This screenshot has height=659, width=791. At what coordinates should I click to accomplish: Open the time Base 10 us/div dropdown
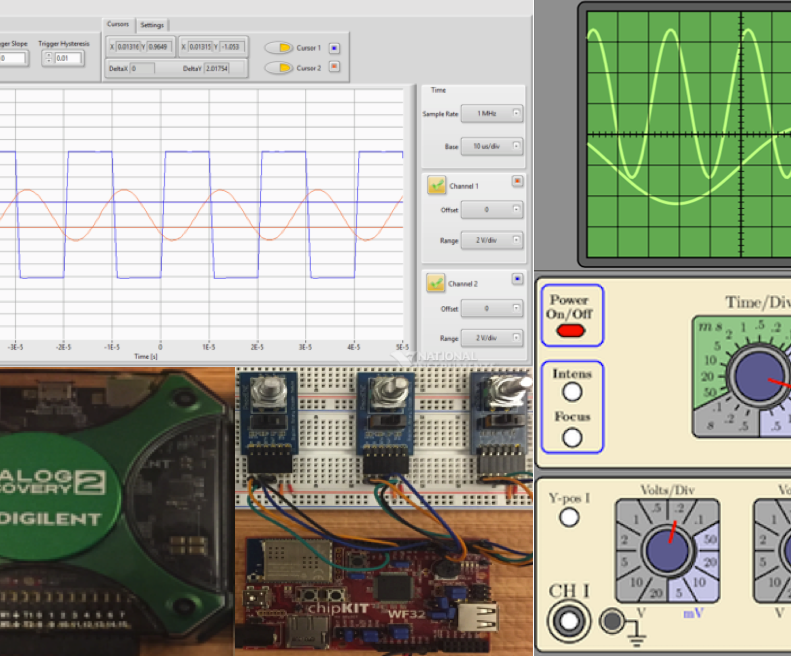(491, 146)
